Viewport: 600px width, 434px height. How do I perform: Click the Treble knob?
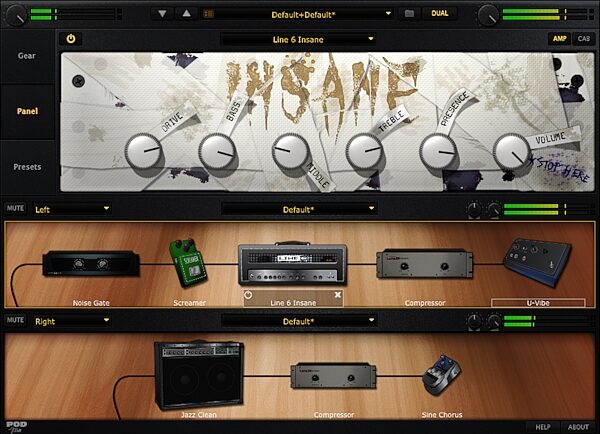pyautogui.click(x=364, y=151)
